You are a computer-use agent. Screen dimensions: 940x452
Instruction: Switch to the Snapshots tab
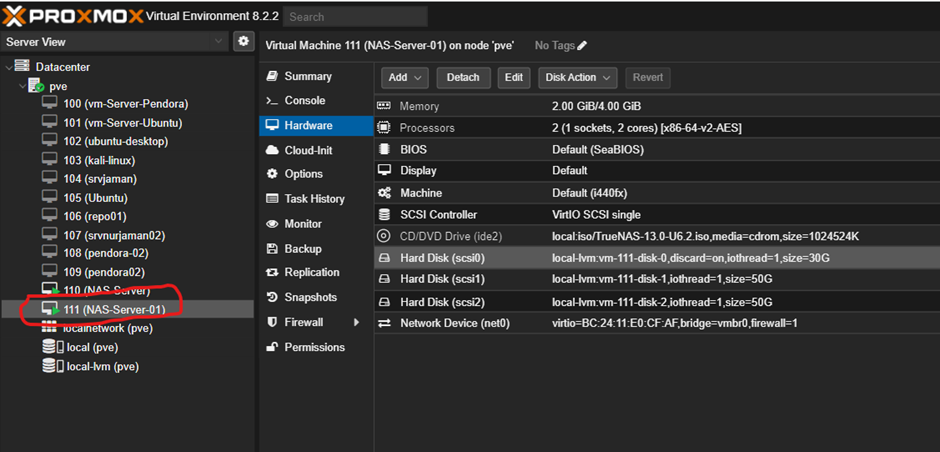tap(310, 298)
